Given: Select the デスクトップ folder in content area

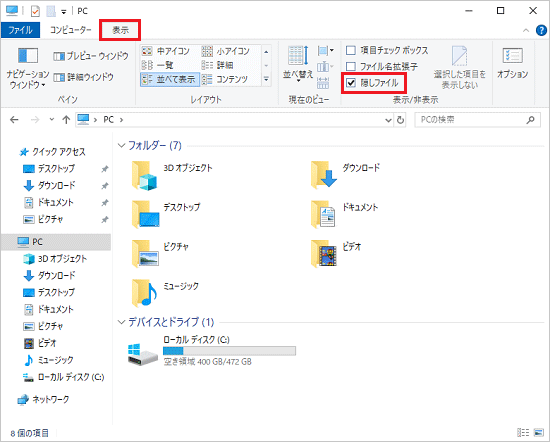Looking at the screenshot, I should [167, 215].
